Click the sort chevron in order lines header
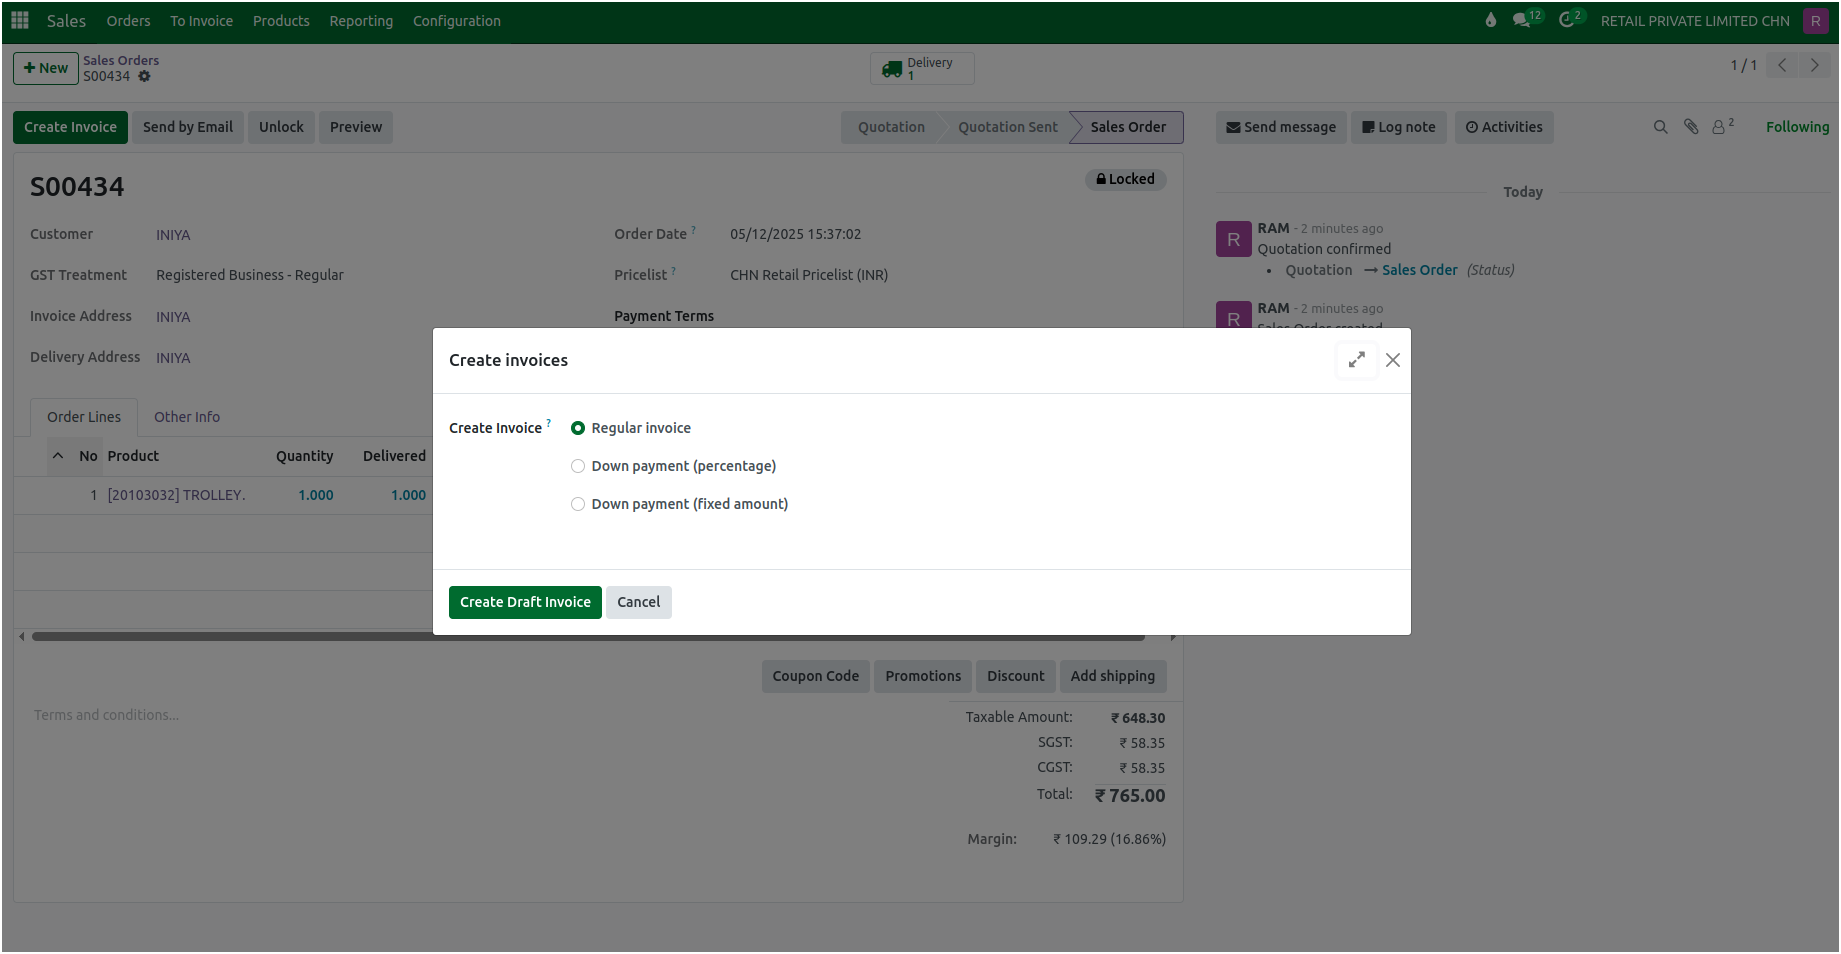Screen dimensions: 1841x954 (58, 455)
